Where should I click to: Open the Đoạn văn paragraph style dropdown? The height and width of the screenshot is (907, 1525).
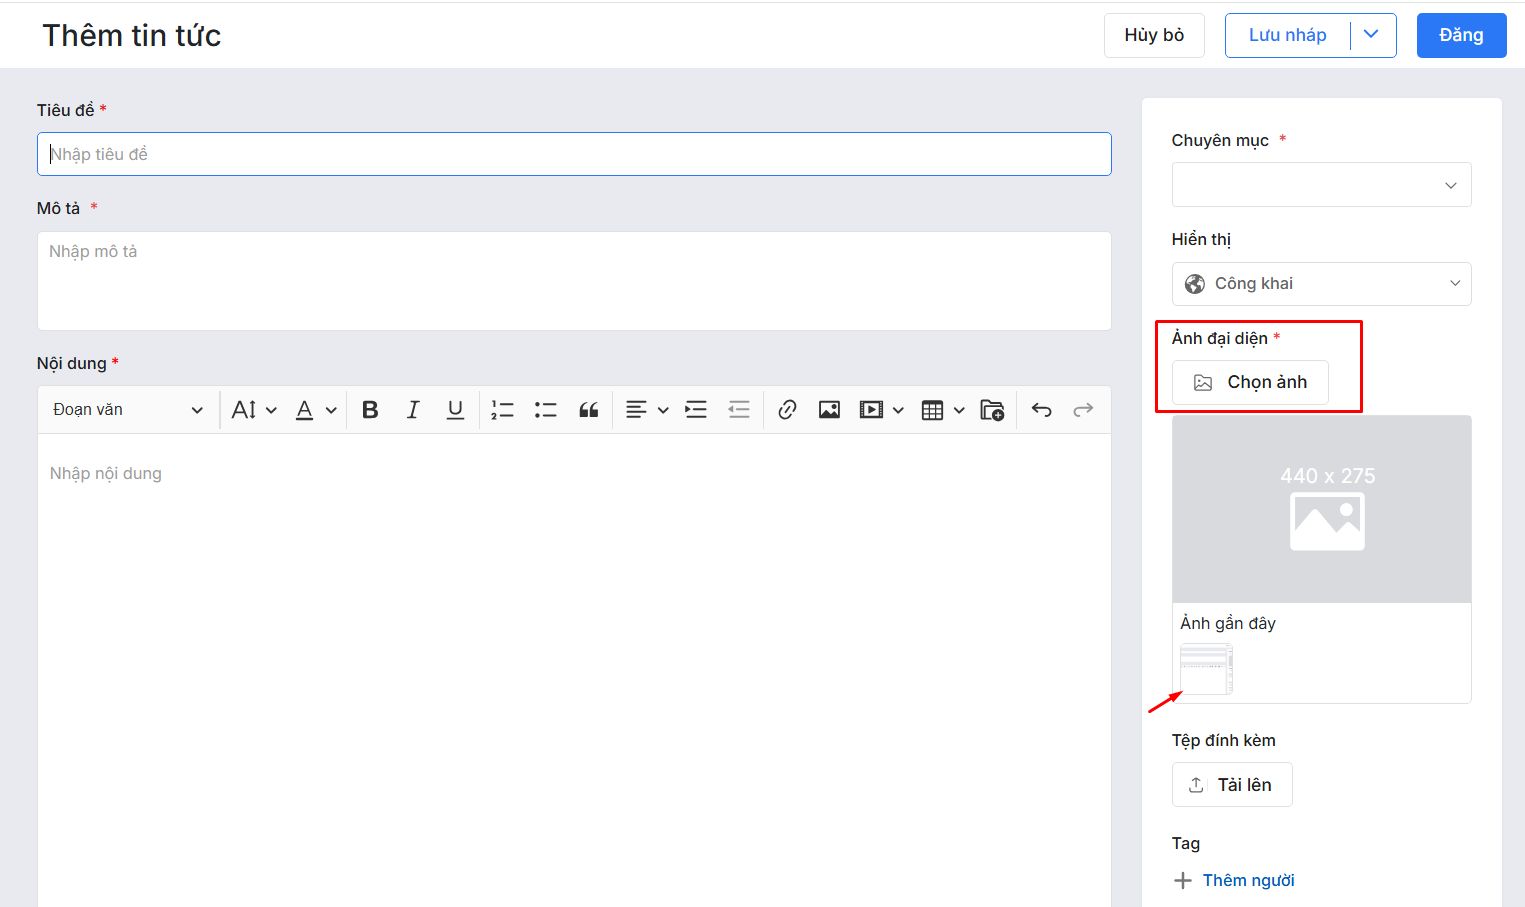[x=128, y=410]
